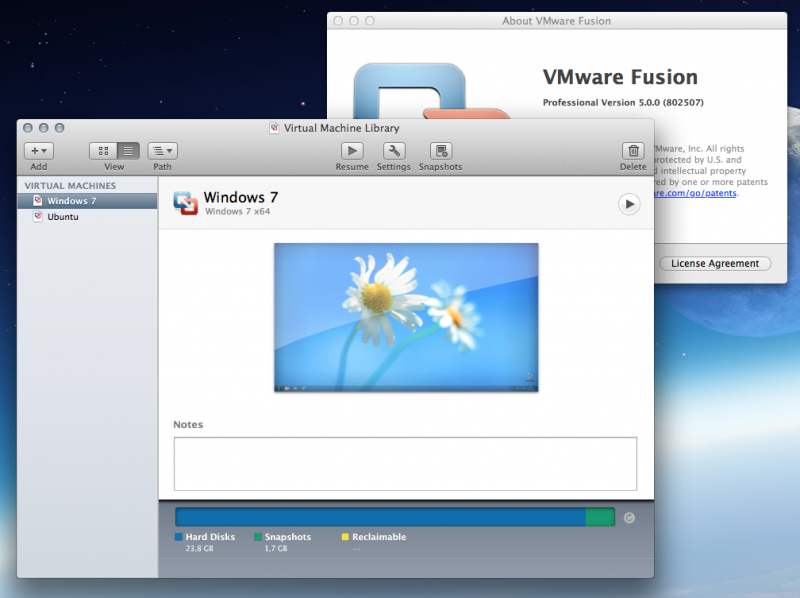Refresh disk usage with circular arrow icon

629,518
